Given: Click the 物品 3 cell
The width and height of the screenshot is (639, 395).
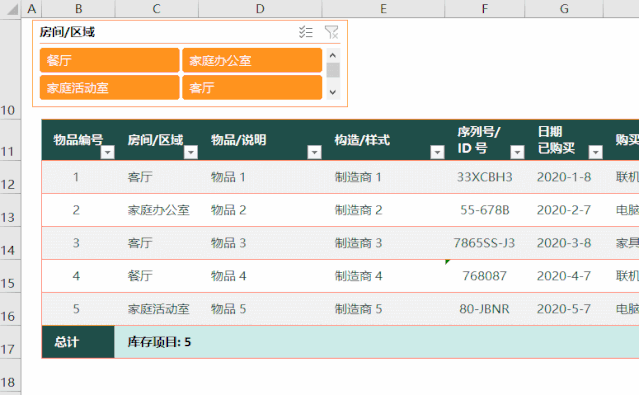Looking at the screenshot, I should [260, 243].
